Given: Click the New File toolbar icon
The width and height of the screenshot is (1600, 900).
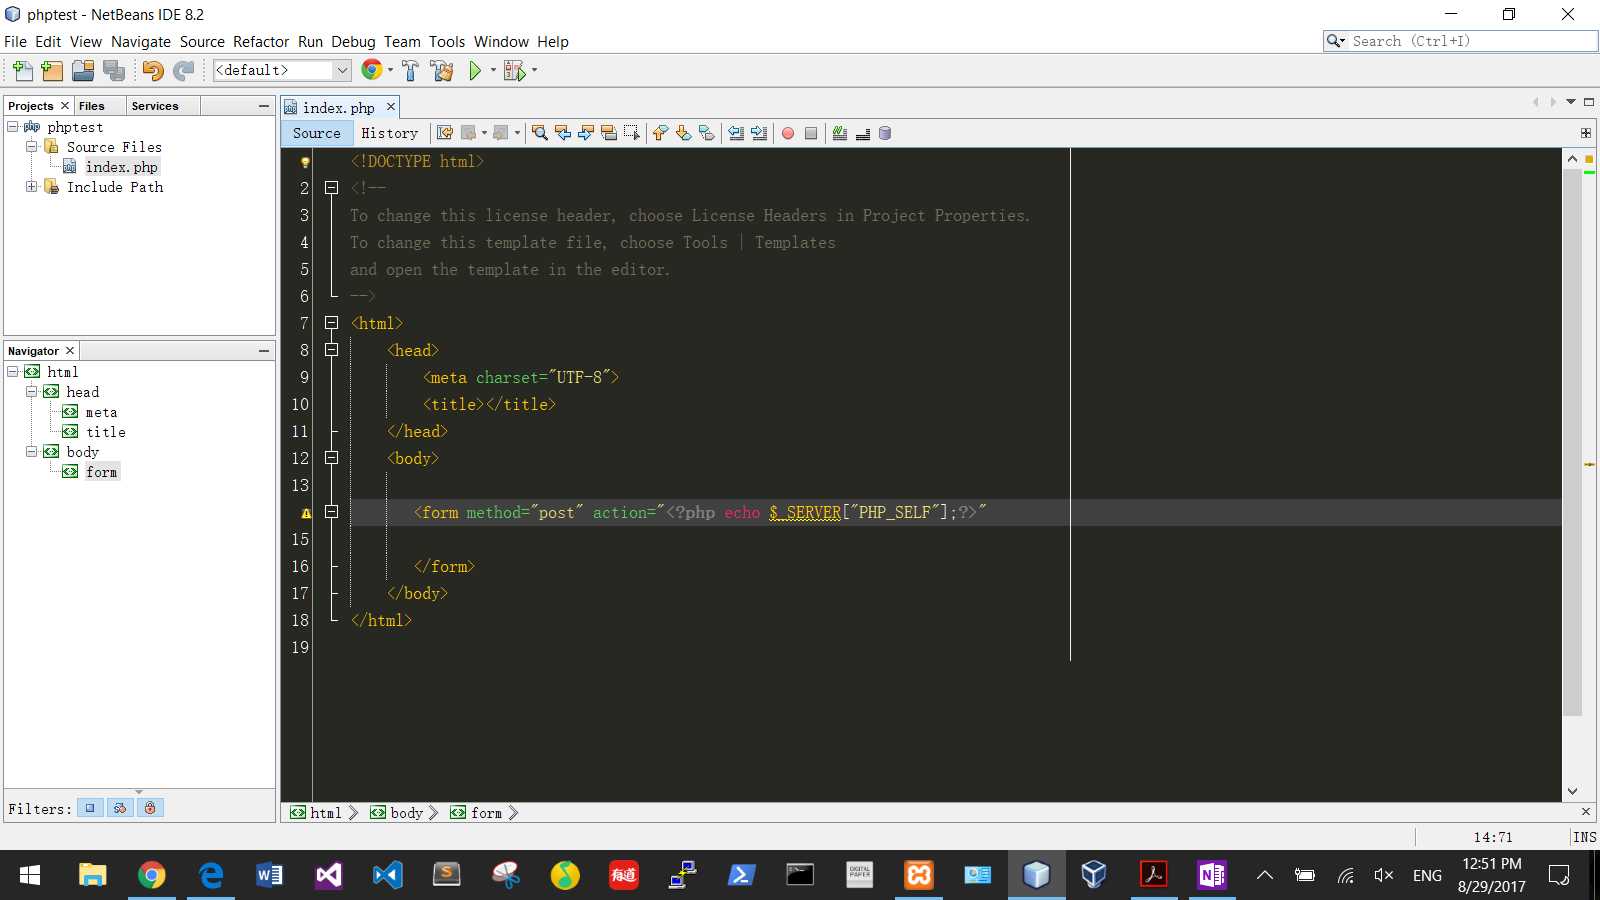Looking at the screenshot, I should tap(22, 70).
